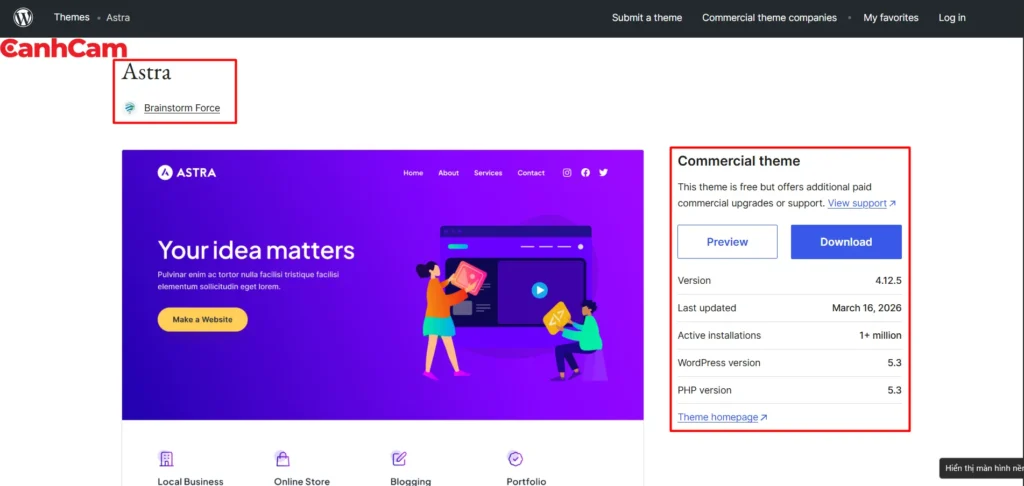This screenshot has width=1024, height=486.
Task: Click the Online Store label
Action: 302,481
